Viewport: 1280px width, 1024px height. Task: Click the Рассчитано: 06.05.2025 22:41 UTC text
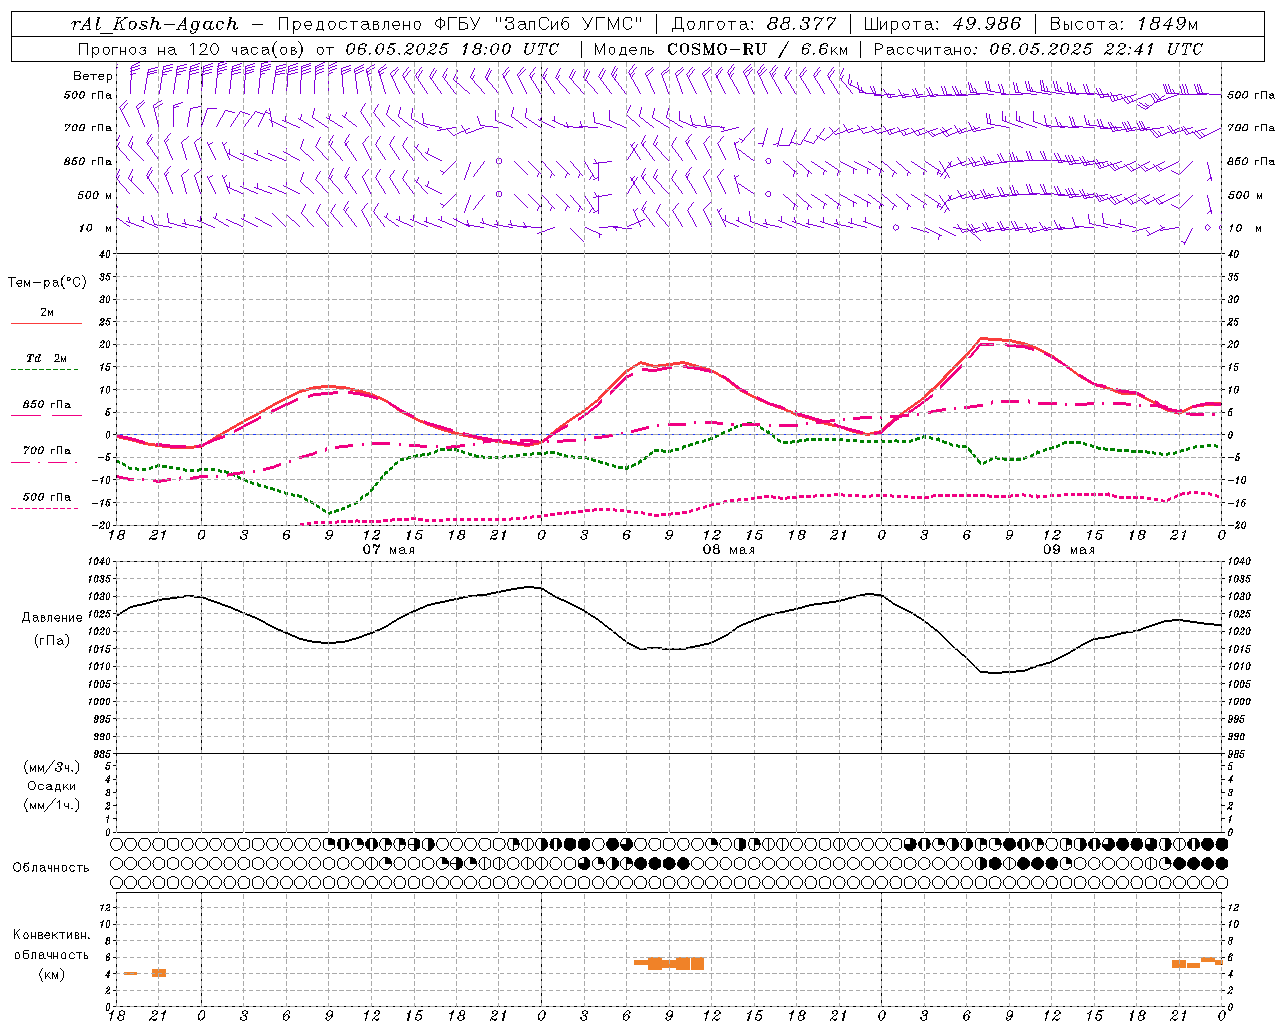point(1038,49)
